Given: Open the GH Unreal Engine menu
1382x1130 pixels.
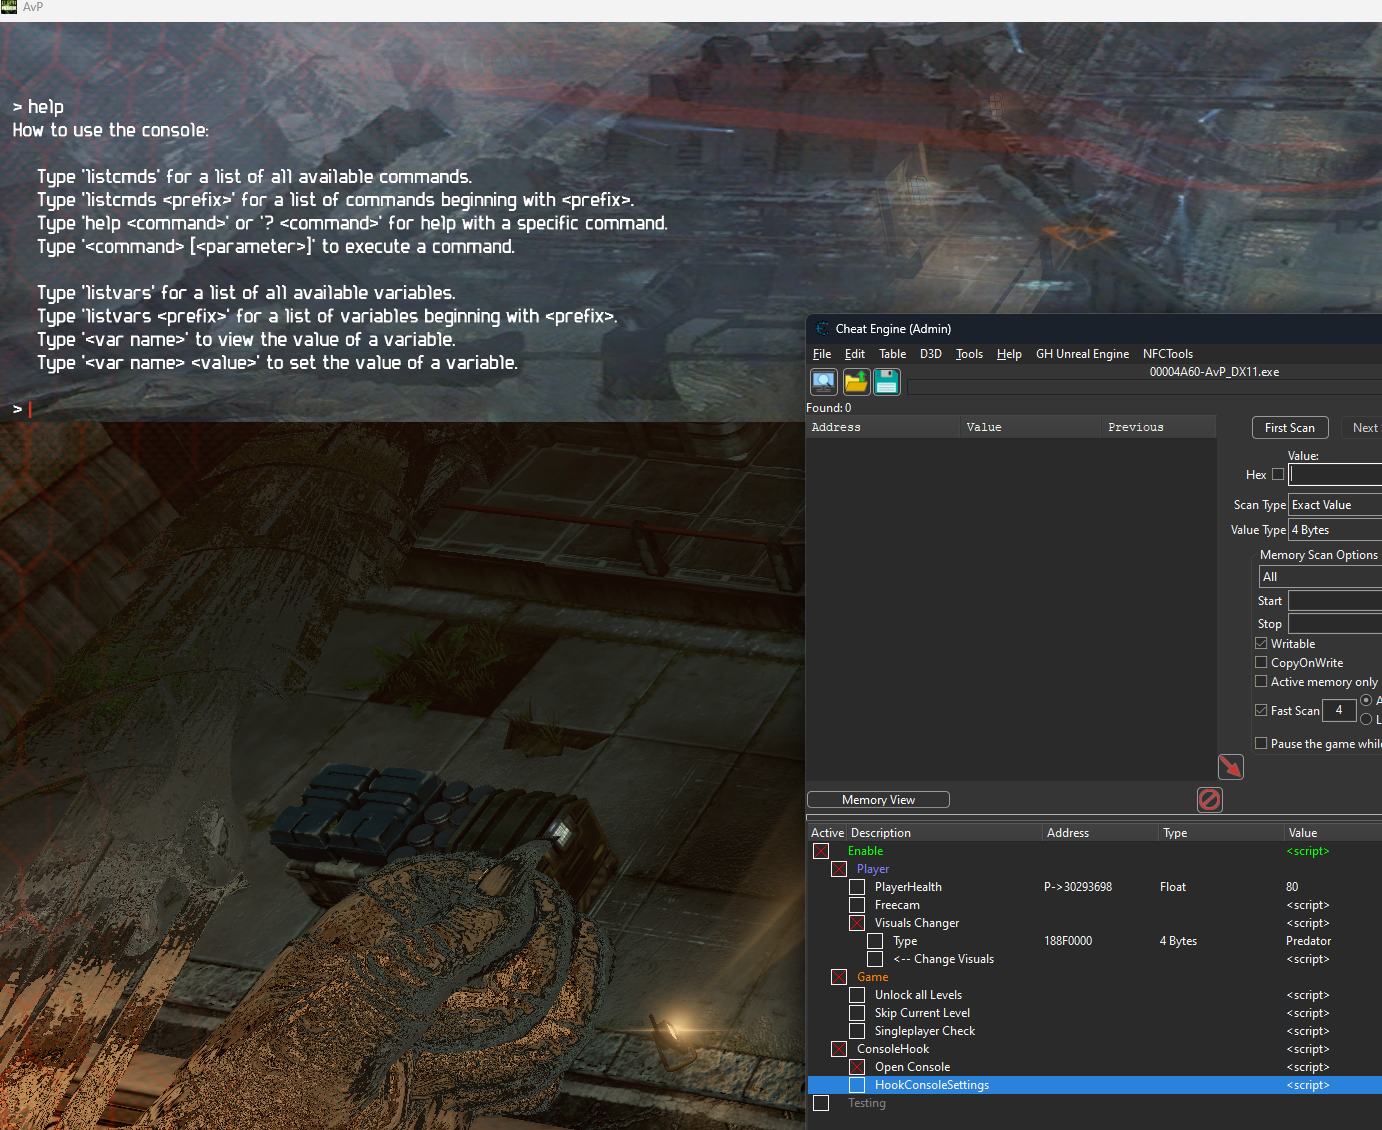Looking at the screenshot, I should pyautogui.click(x=1082, y=354).
